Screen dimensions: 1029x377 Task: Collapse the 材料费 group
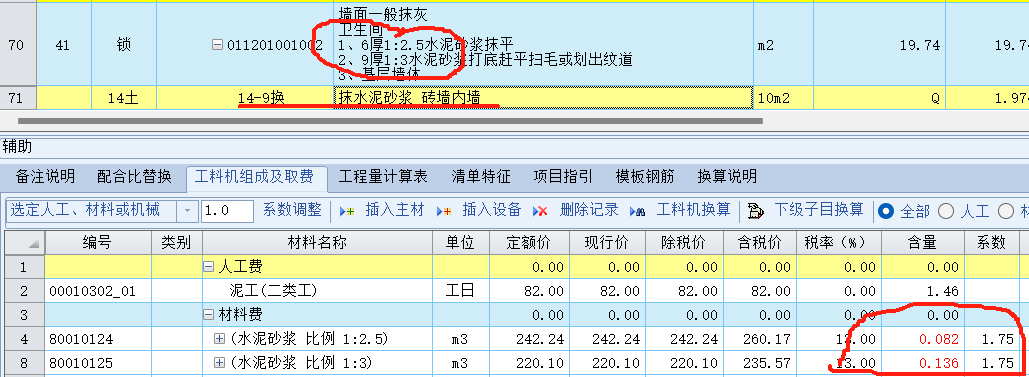coord(209,315)
